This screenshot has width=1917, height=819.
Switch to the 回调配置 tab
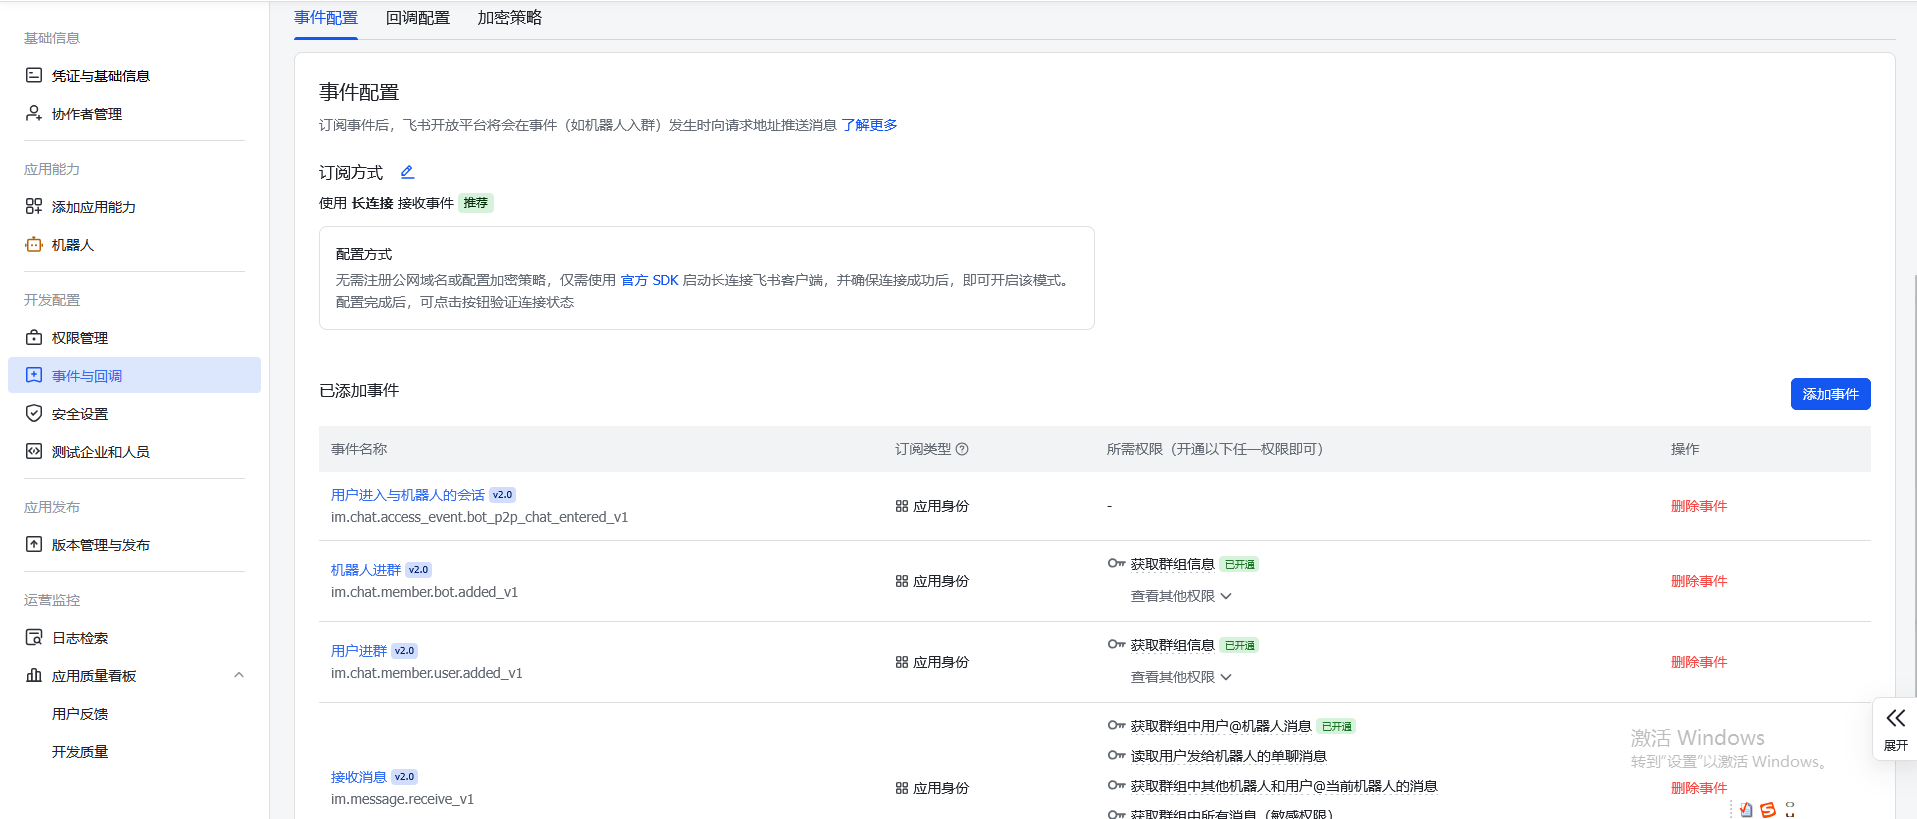tap(418, 18)
